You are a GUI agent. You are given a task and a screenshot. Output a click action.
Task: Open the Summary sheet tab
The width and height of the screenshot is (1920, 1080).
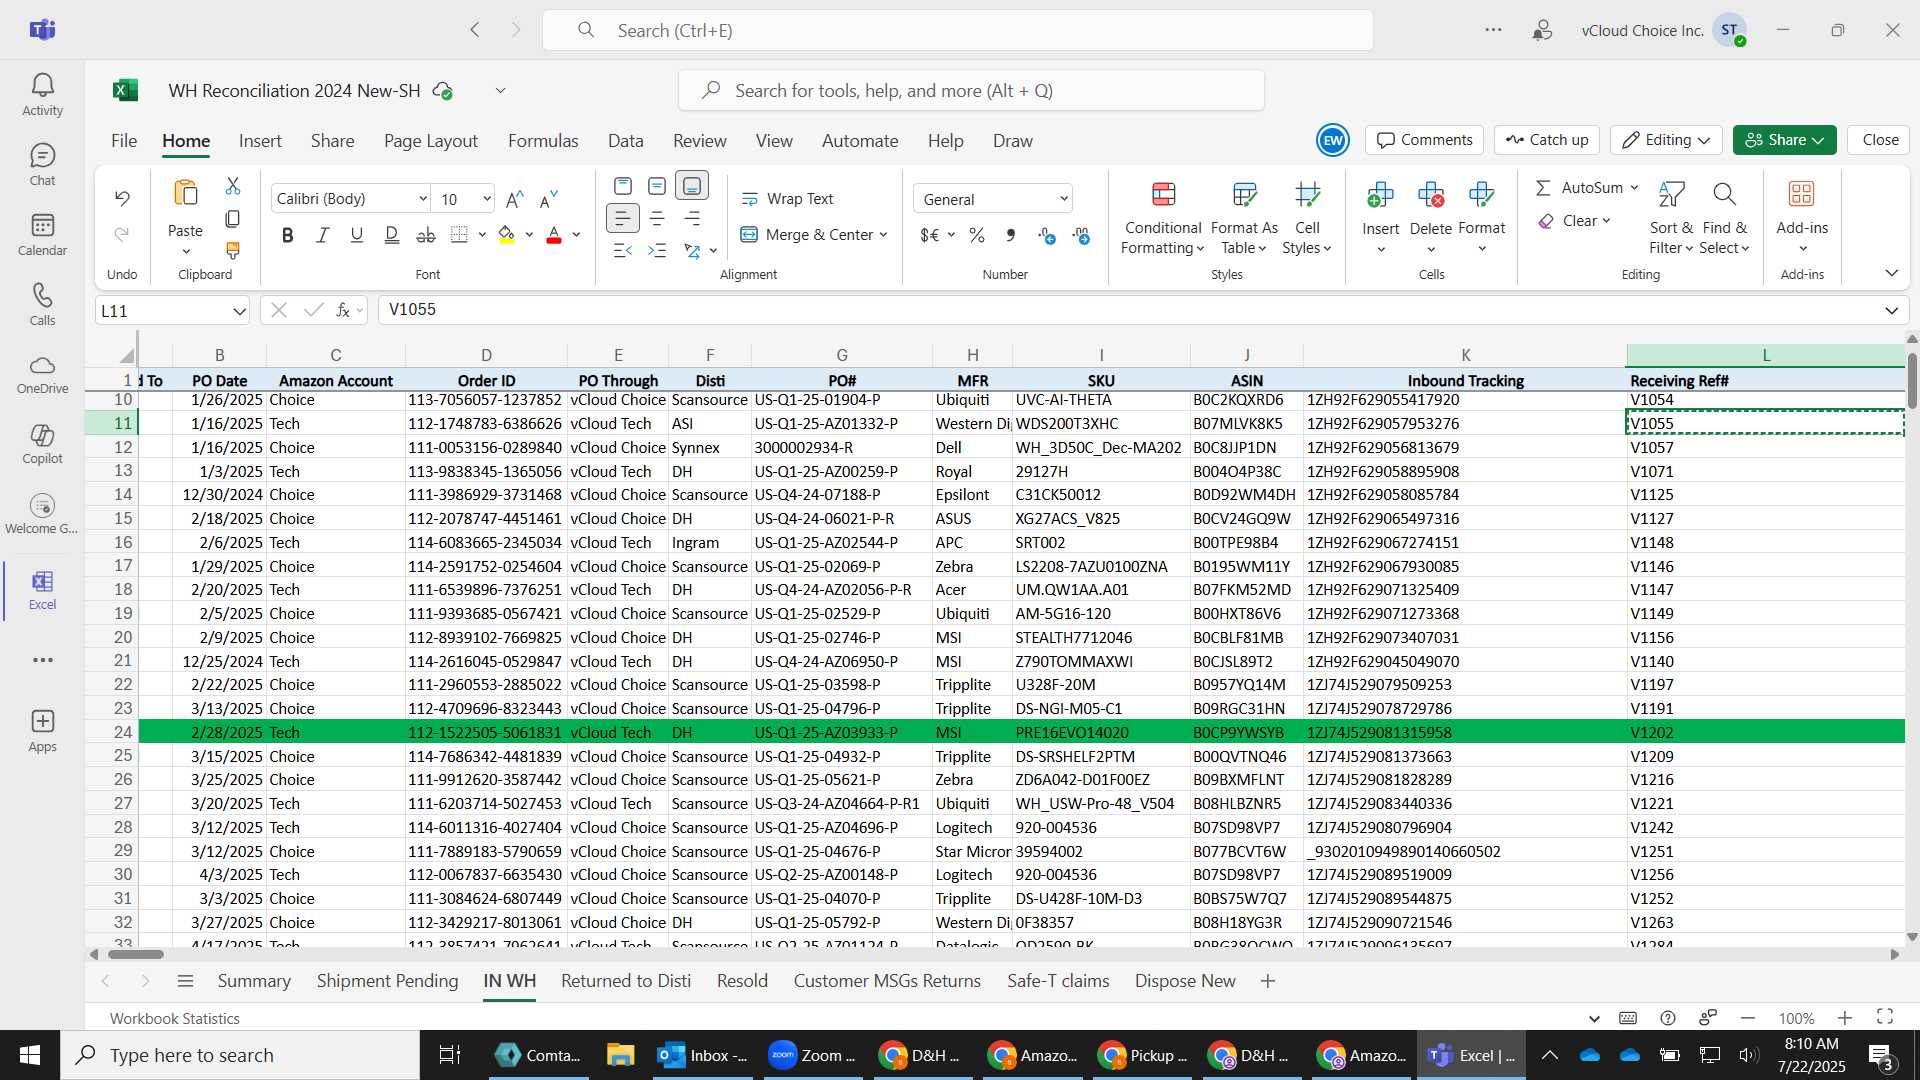coord(254,981)
